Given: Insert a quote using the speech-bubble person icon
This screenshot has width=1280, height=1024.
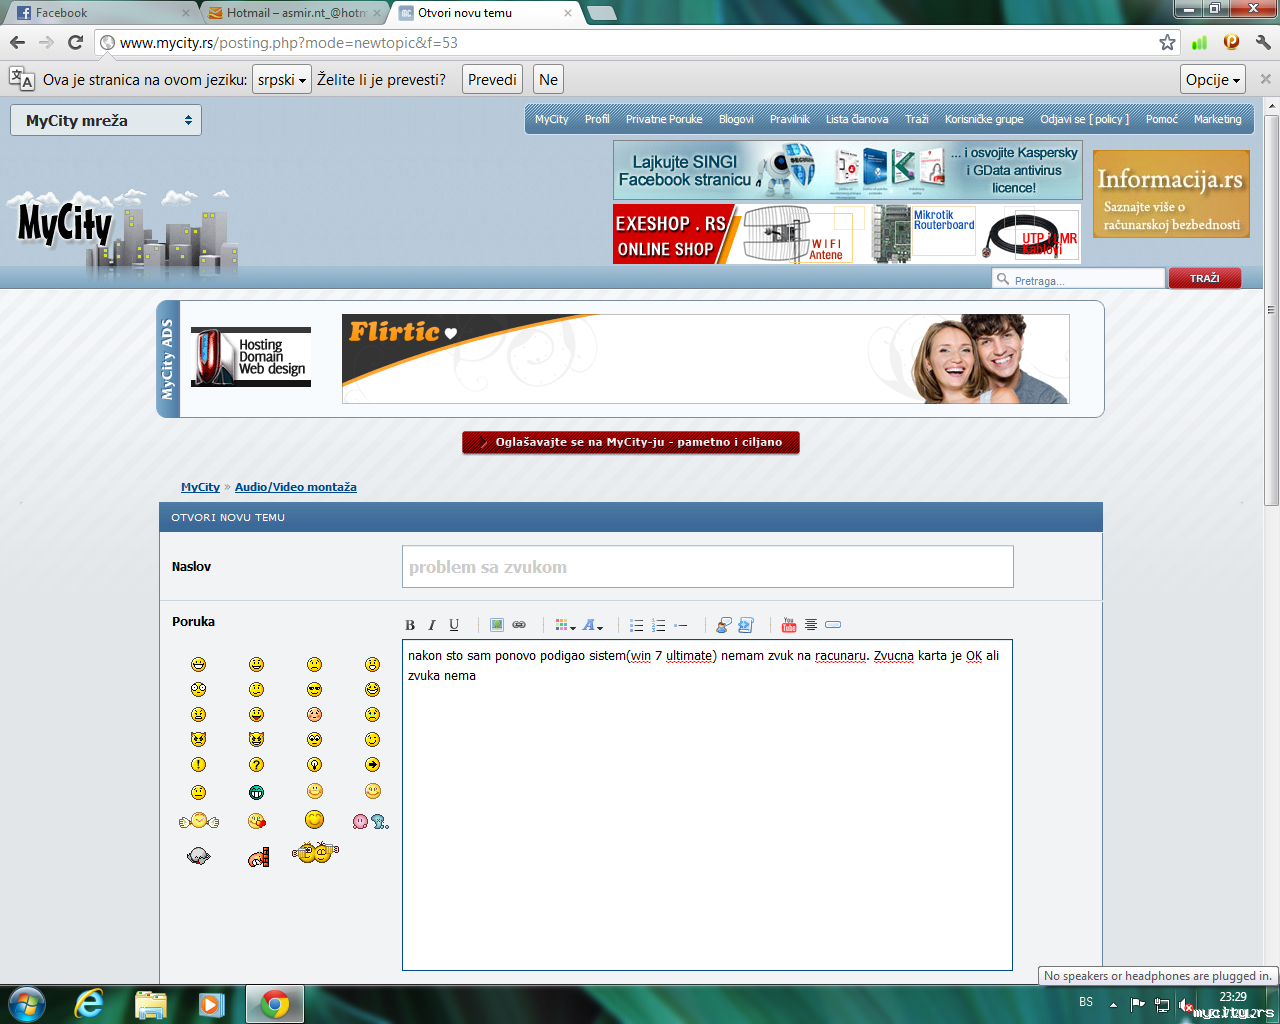Looking at the screenshot, I should click(x=724, y=625).
